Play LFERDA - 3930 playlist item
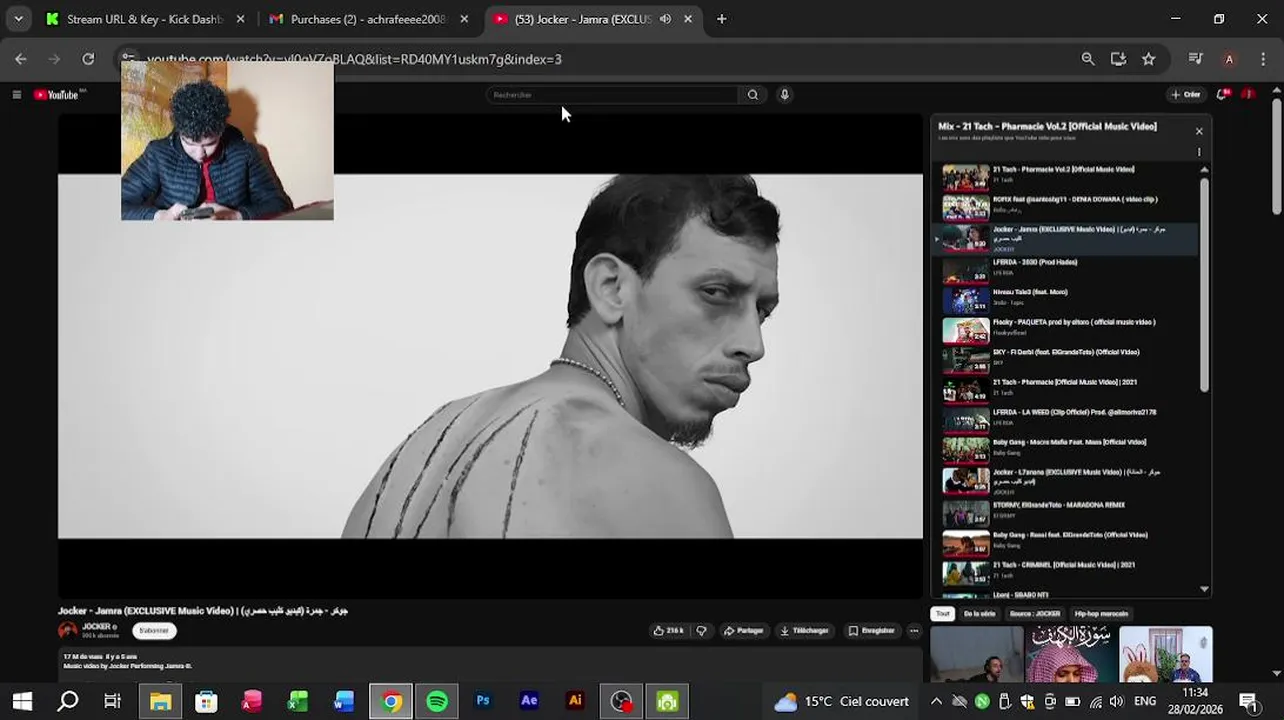Screen dimensions: 1284x720 [x=1065, y=269]
